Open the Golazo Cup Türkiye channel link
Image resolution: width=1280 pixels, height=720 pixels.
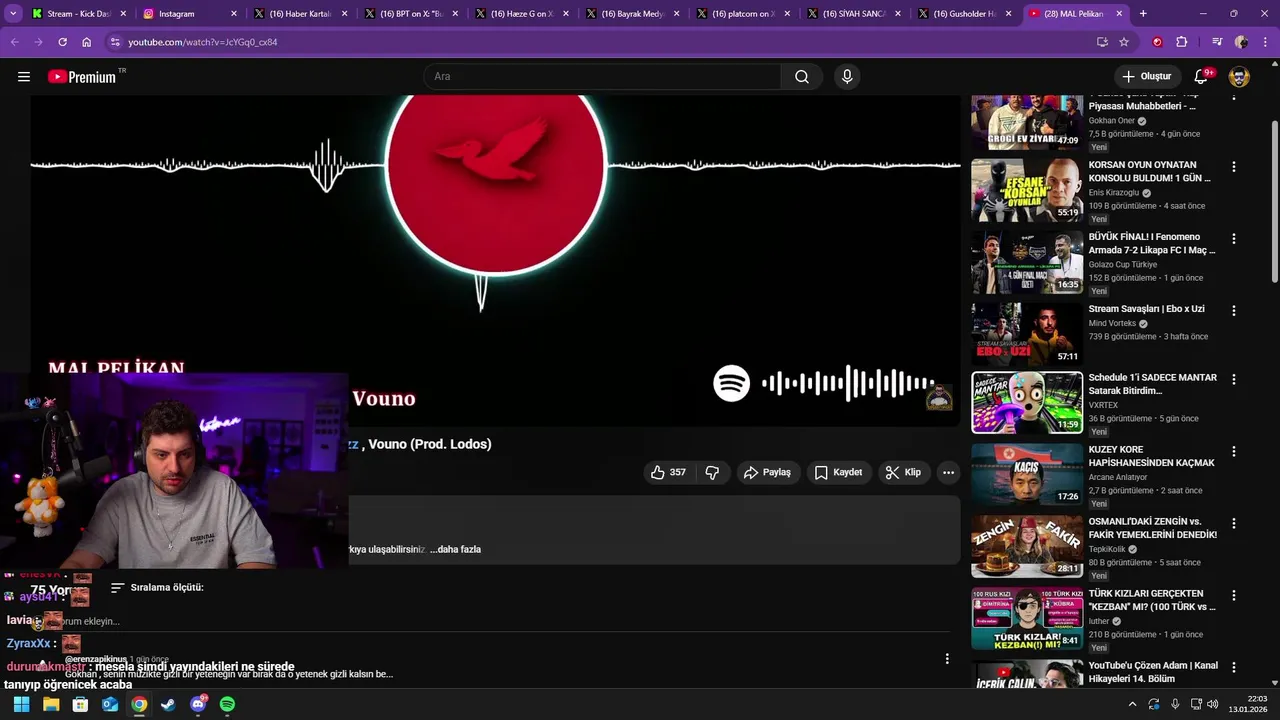pos(1123,265)
